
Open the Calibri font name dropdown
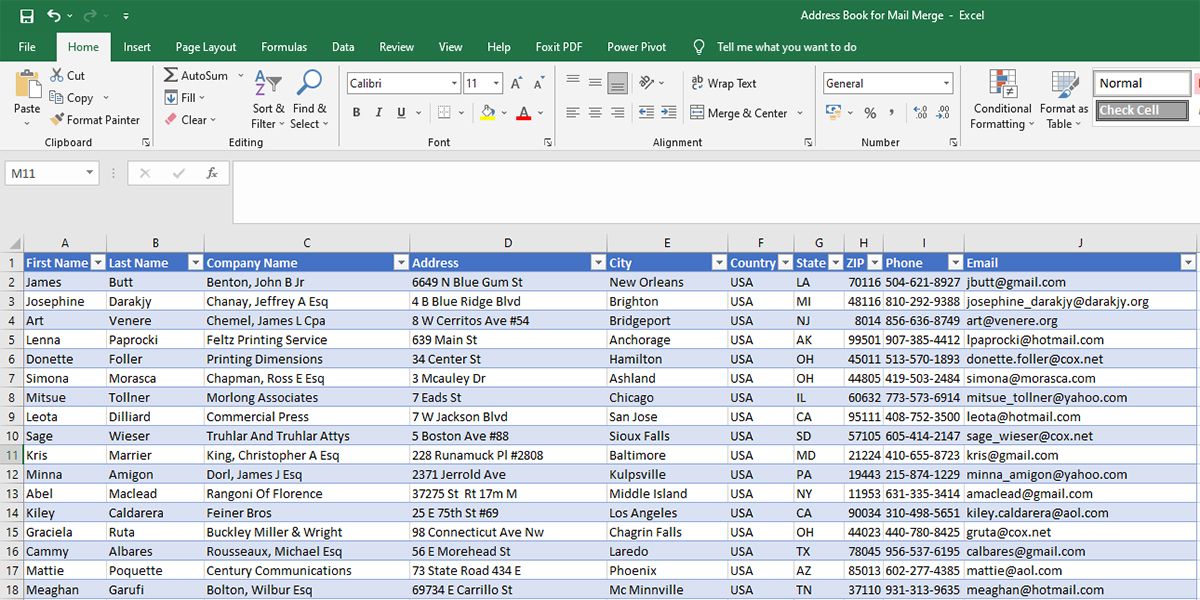click(454, 84)
